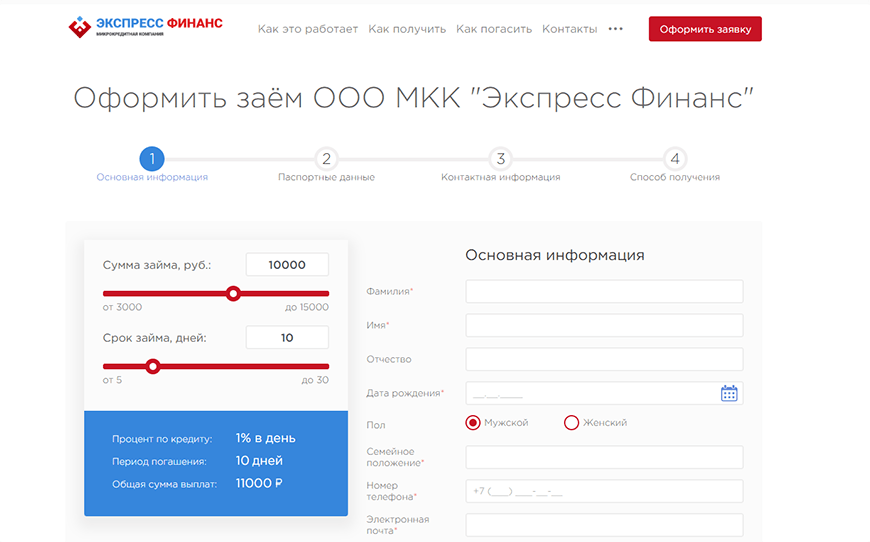This screenshot has width=870, height=542.
Task: Open the three-dots more menu
Action: [x=615, y=29]
